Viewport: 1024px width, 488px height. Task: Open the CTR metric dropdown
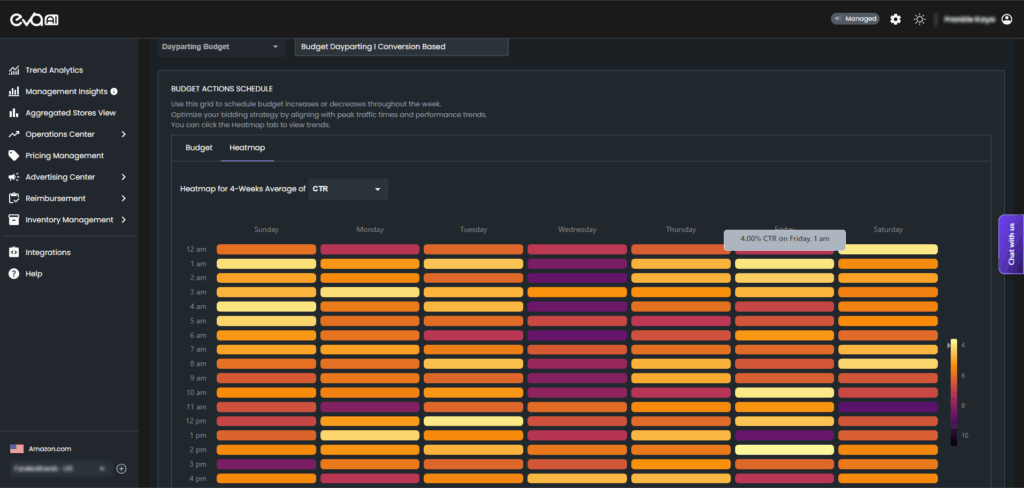(x=347, y=188)
